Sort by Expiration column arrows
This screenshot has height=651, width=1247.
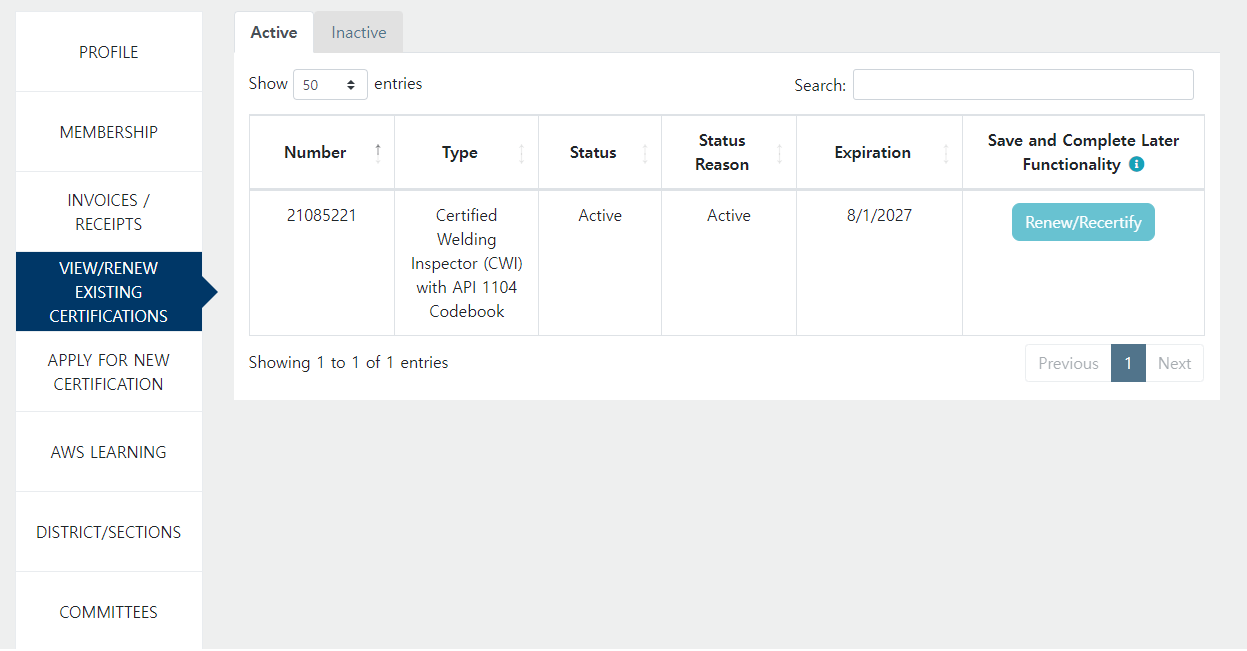click(x=945, y=153)
